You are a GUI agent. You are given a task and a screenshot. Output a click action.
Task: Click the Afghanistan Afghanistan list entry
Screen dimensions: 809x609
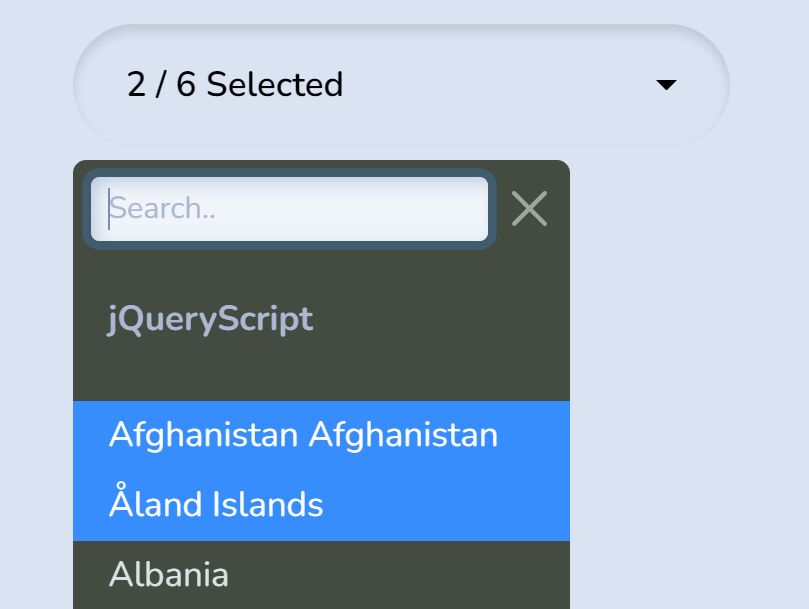click(x=303, y=434)
